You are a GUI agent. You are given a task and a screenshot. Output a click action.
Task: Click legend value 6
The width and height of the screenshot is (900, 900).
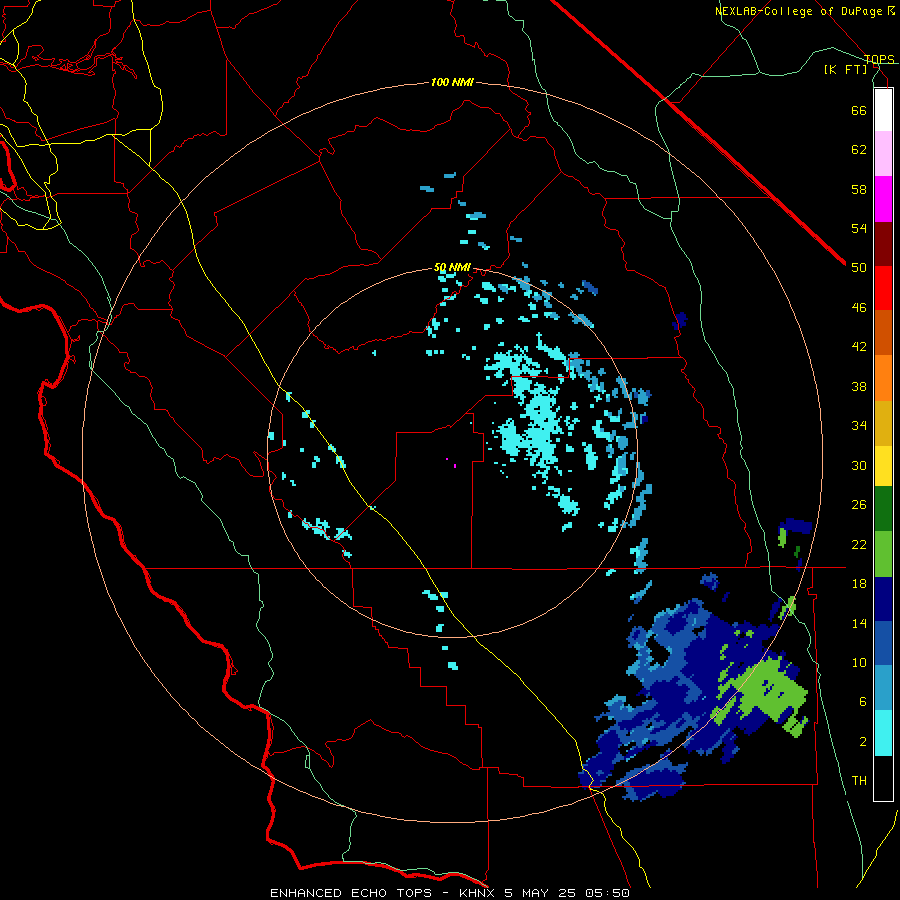[862, 702]
